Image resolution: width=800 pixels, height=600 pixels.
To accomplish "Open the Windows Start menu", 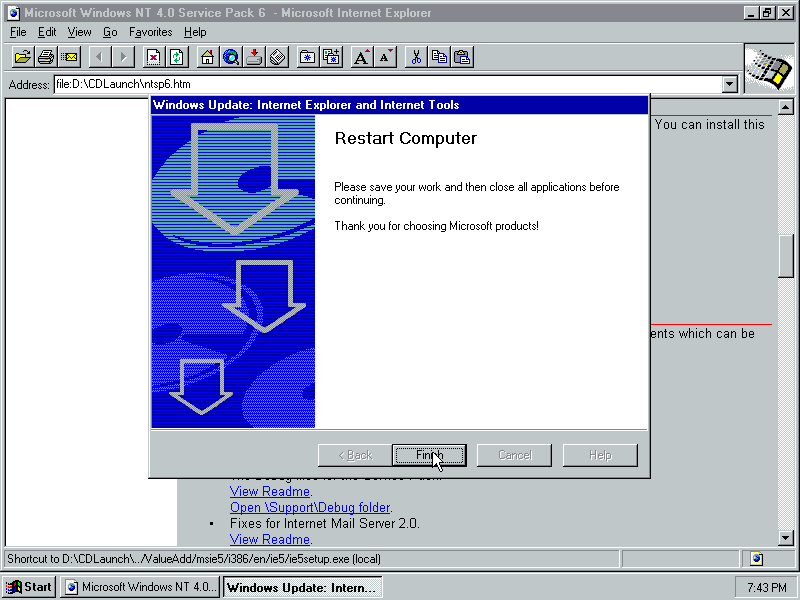I will pos(29,587).
